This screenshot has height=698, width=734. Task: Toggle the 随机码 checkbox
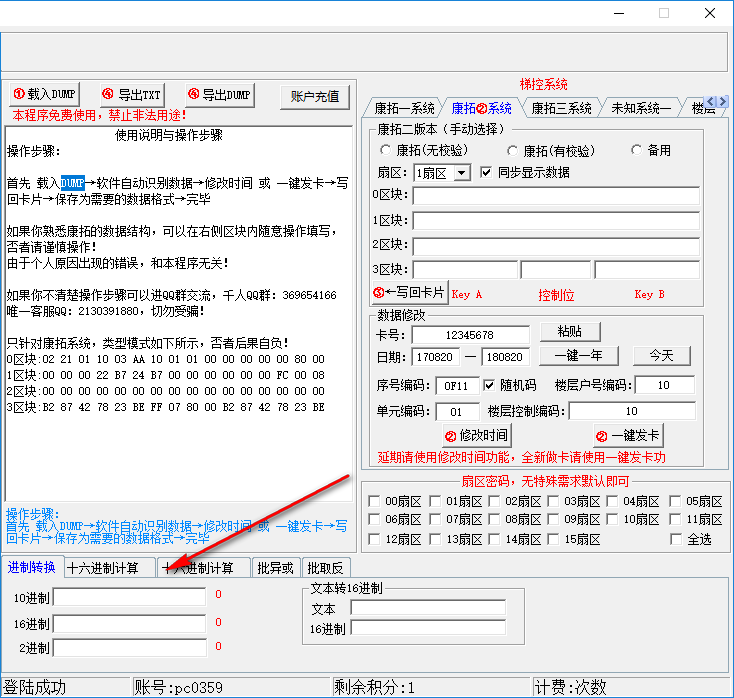coord(489,385)
